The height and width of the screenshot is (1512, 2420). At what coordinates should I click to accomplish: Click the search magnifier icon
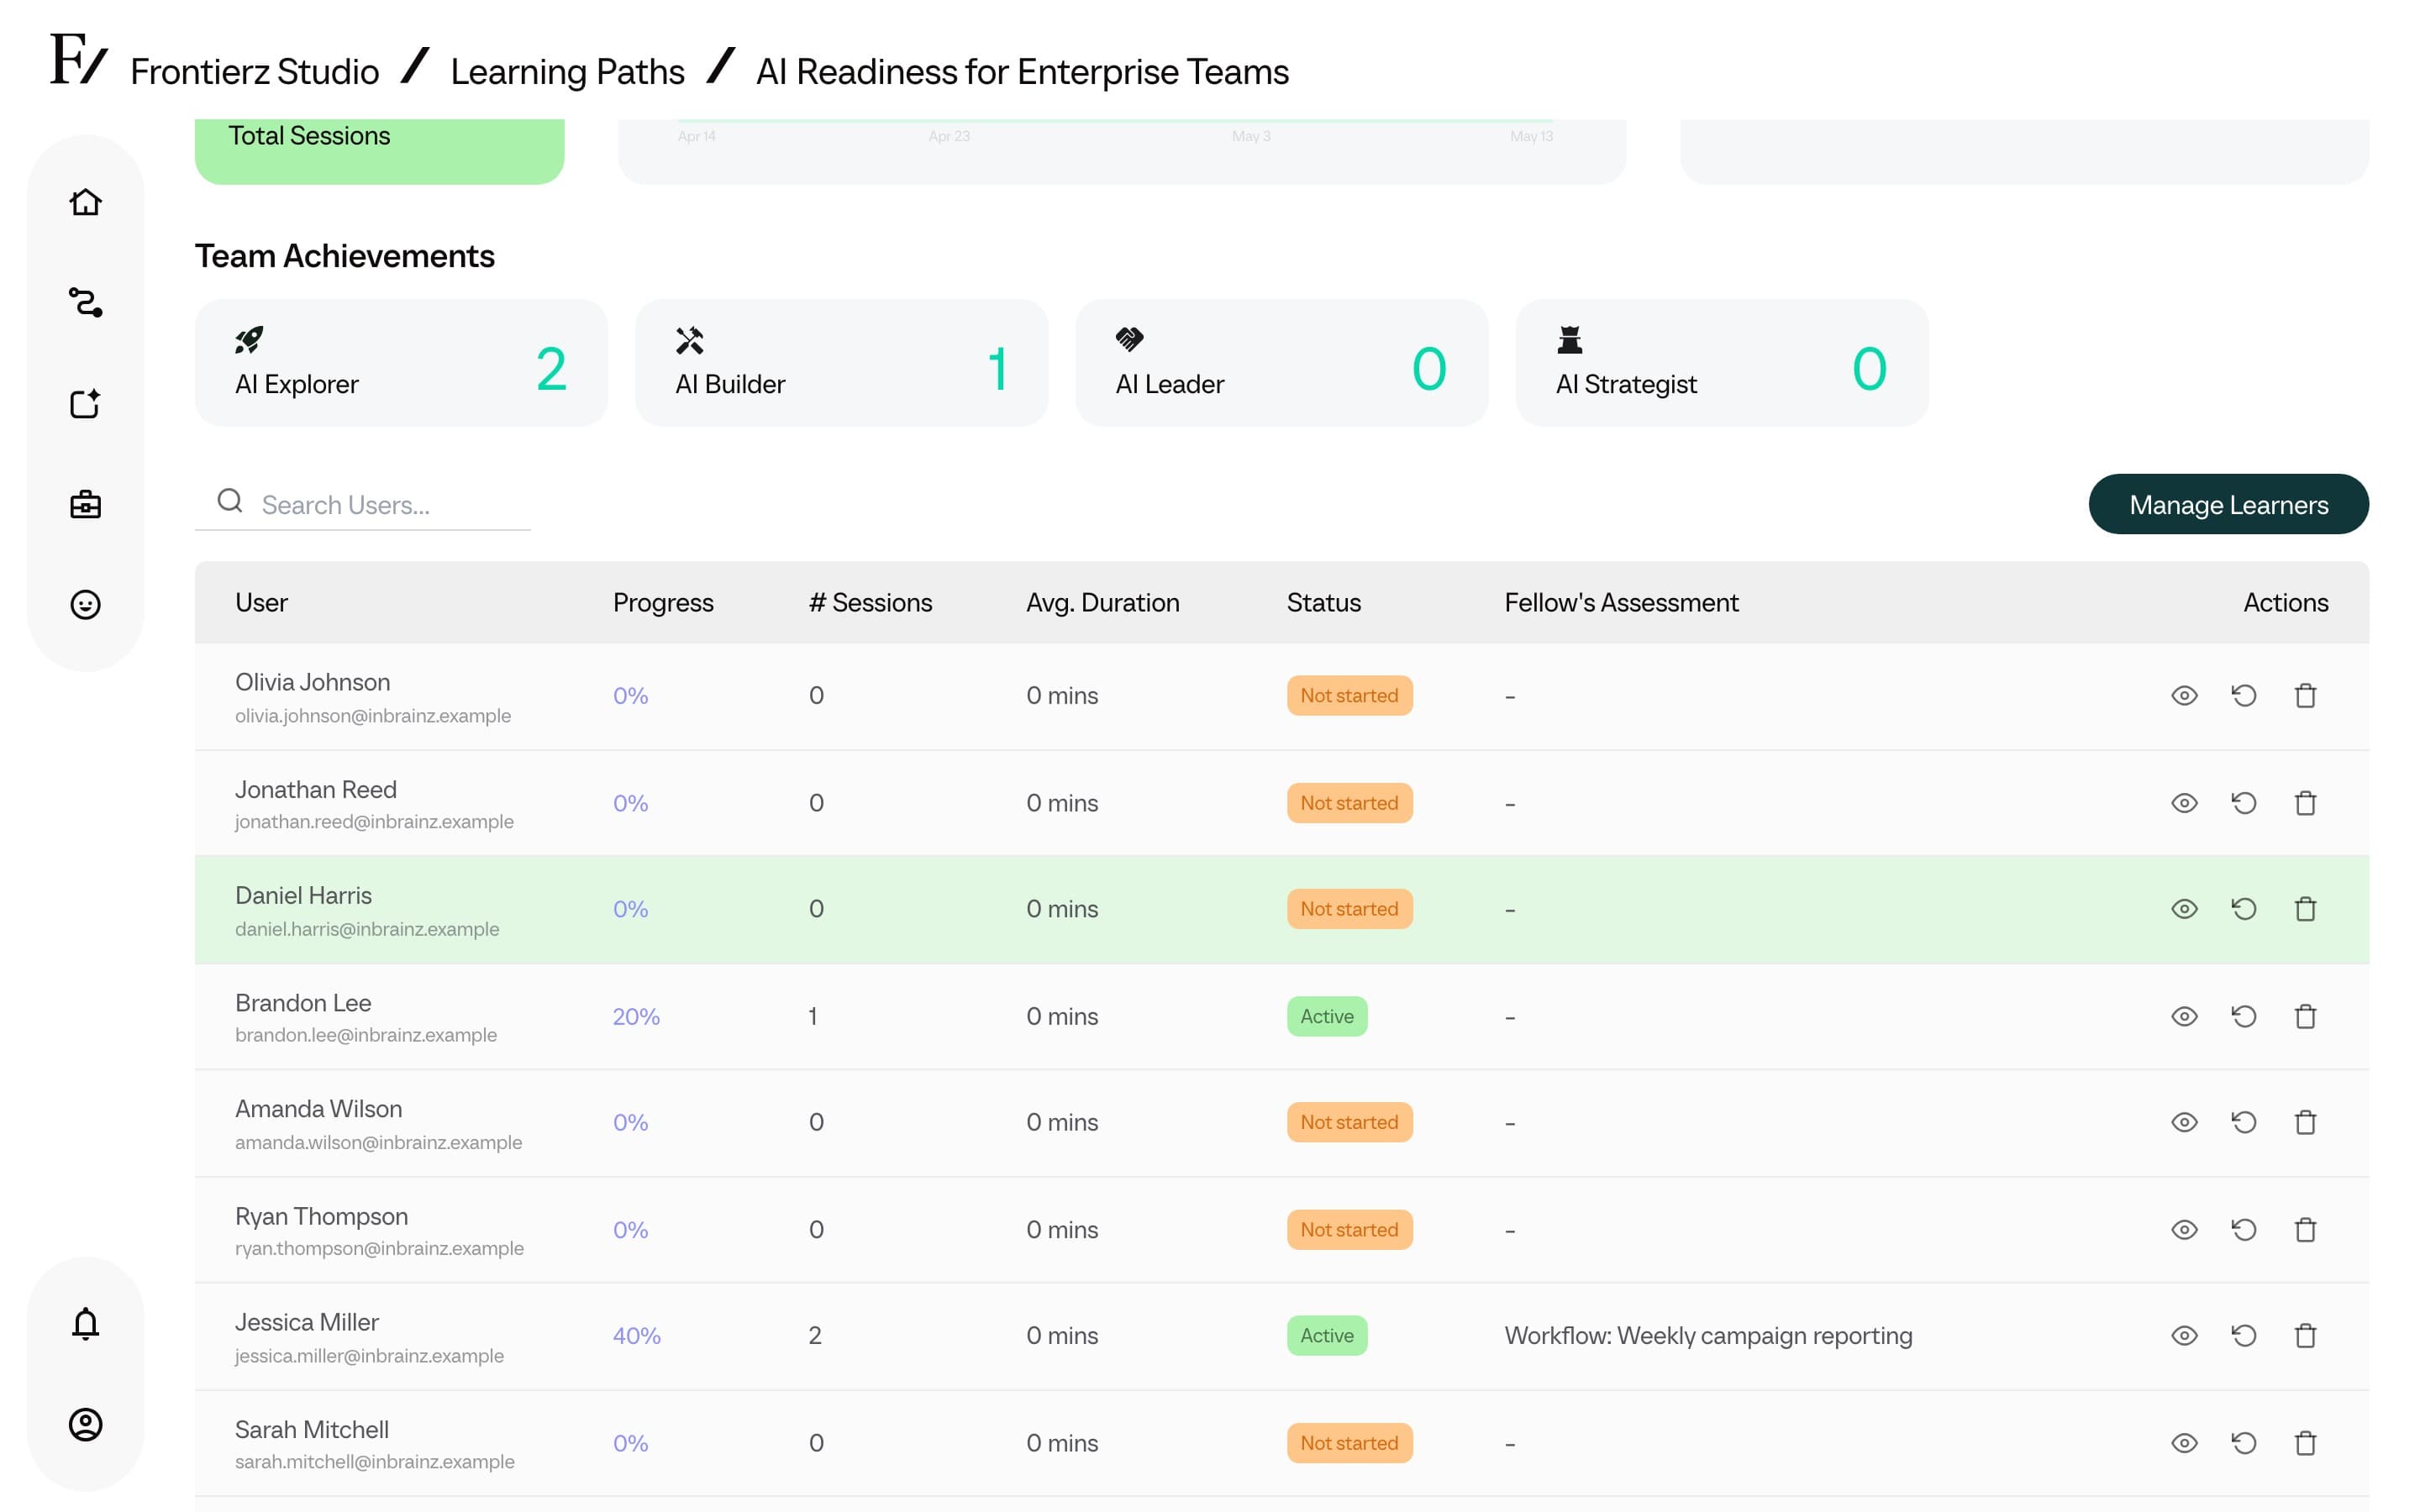tap(230, 500)
